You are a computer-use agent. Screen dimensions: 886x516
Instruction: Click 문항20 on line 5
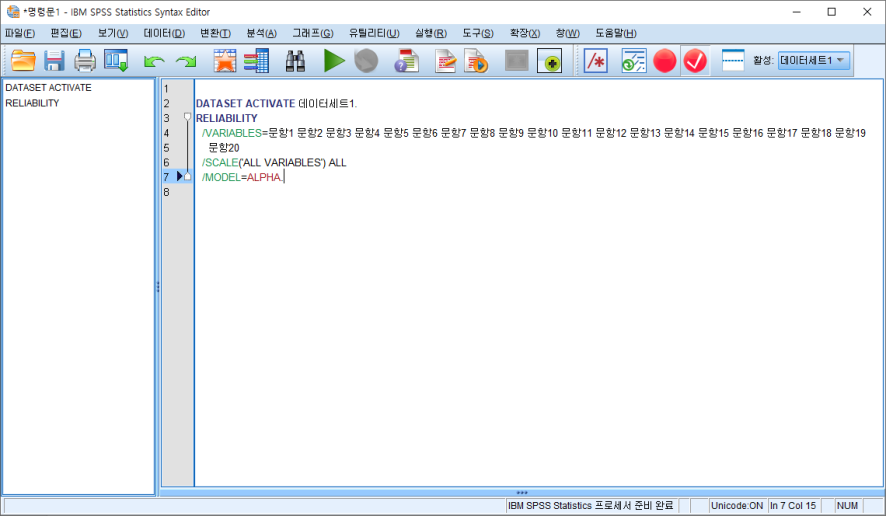pyautogui.click(x=224, y=148)
